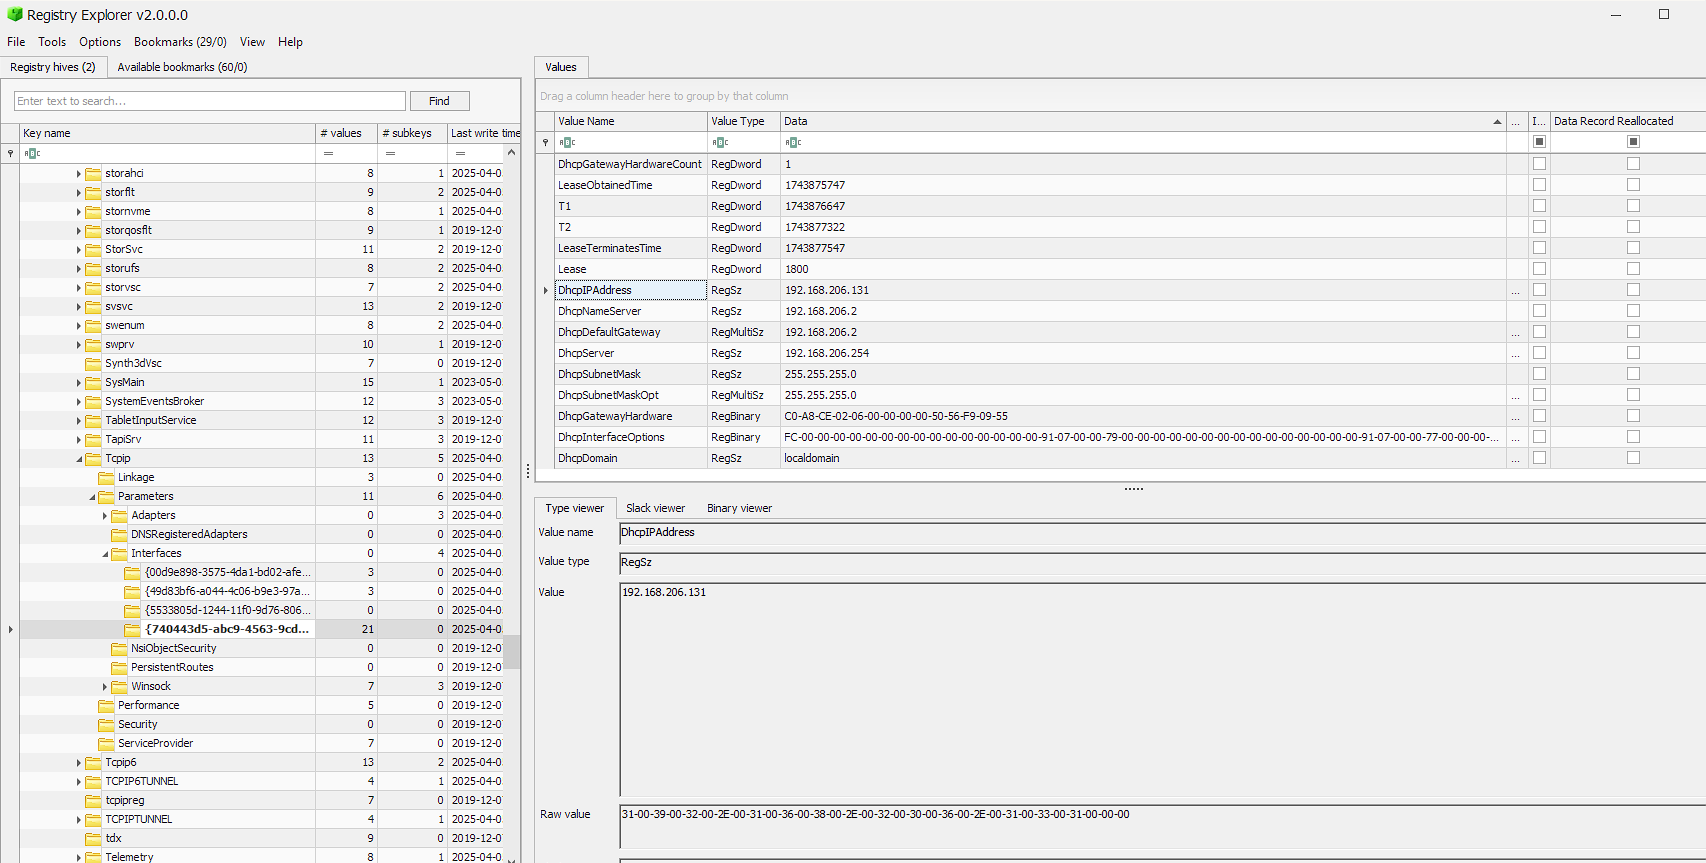Click the key tree vertical scrollbar thumb
Screen dimensions: 1706x863
pos(511,651)
